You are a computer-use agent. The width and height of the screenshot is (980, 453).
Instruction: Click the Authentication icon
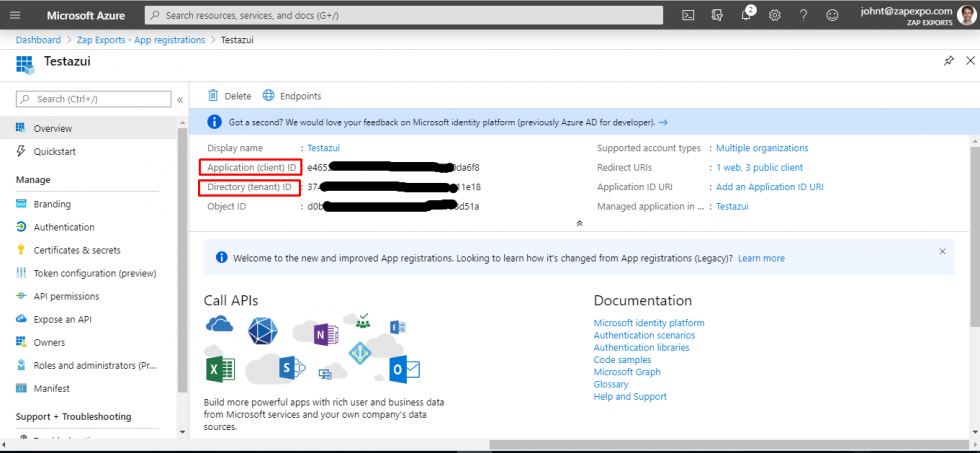tap(21, 227)
